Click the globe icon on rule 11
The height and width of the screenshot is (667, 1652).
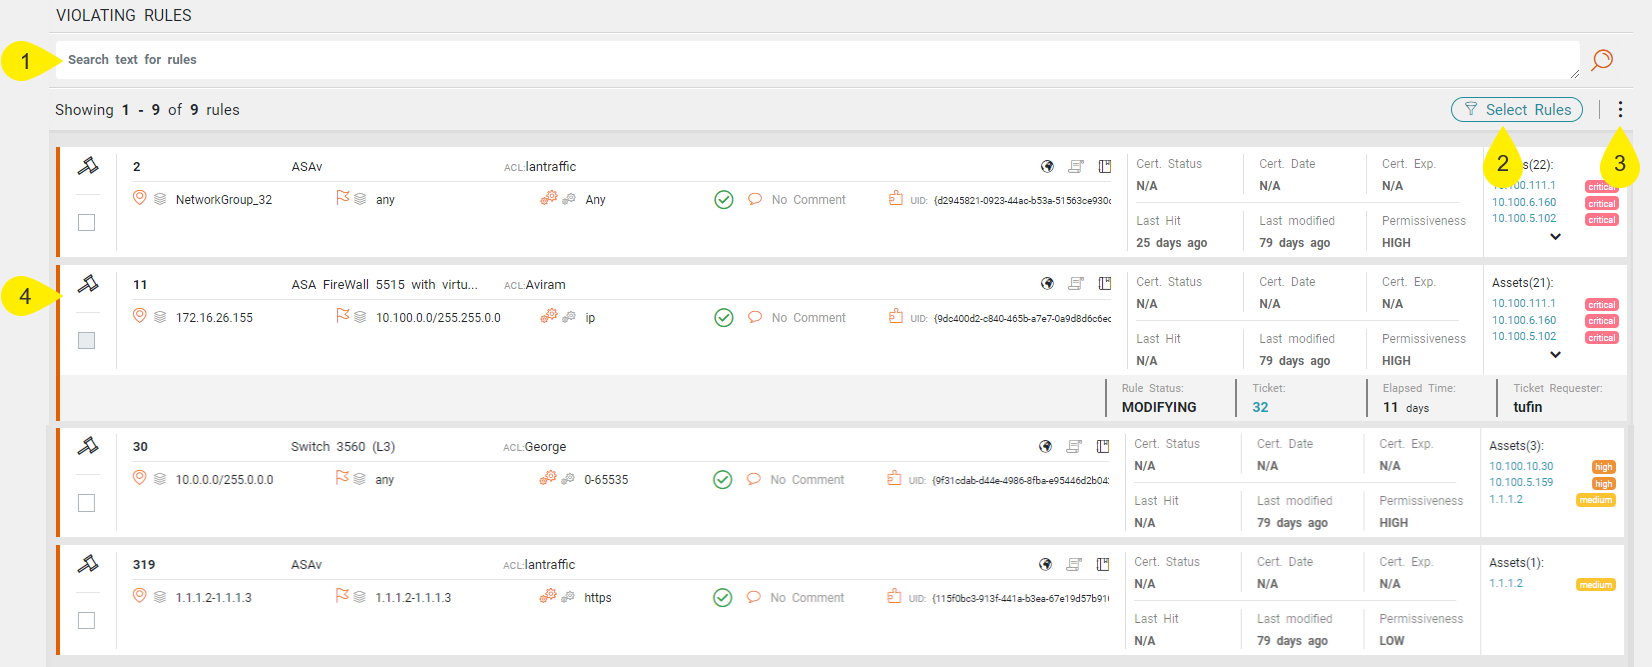click(1047, 284)
